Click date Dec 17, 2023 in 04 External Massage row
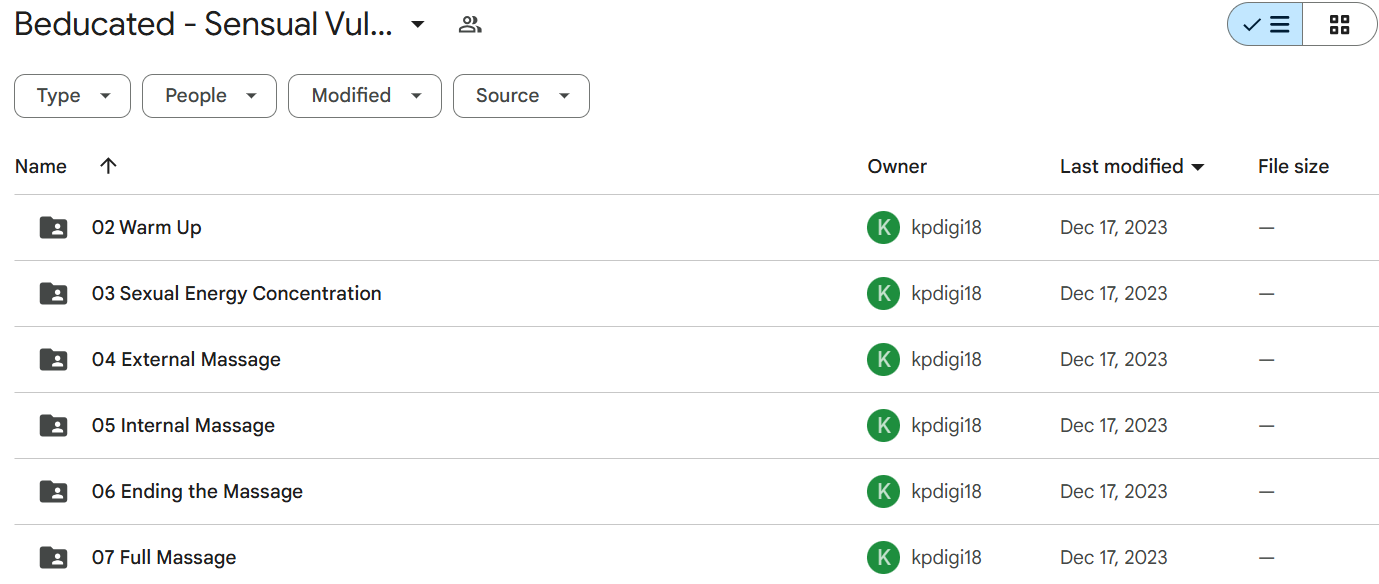 pyautogui.click(x=1114, y=360)
